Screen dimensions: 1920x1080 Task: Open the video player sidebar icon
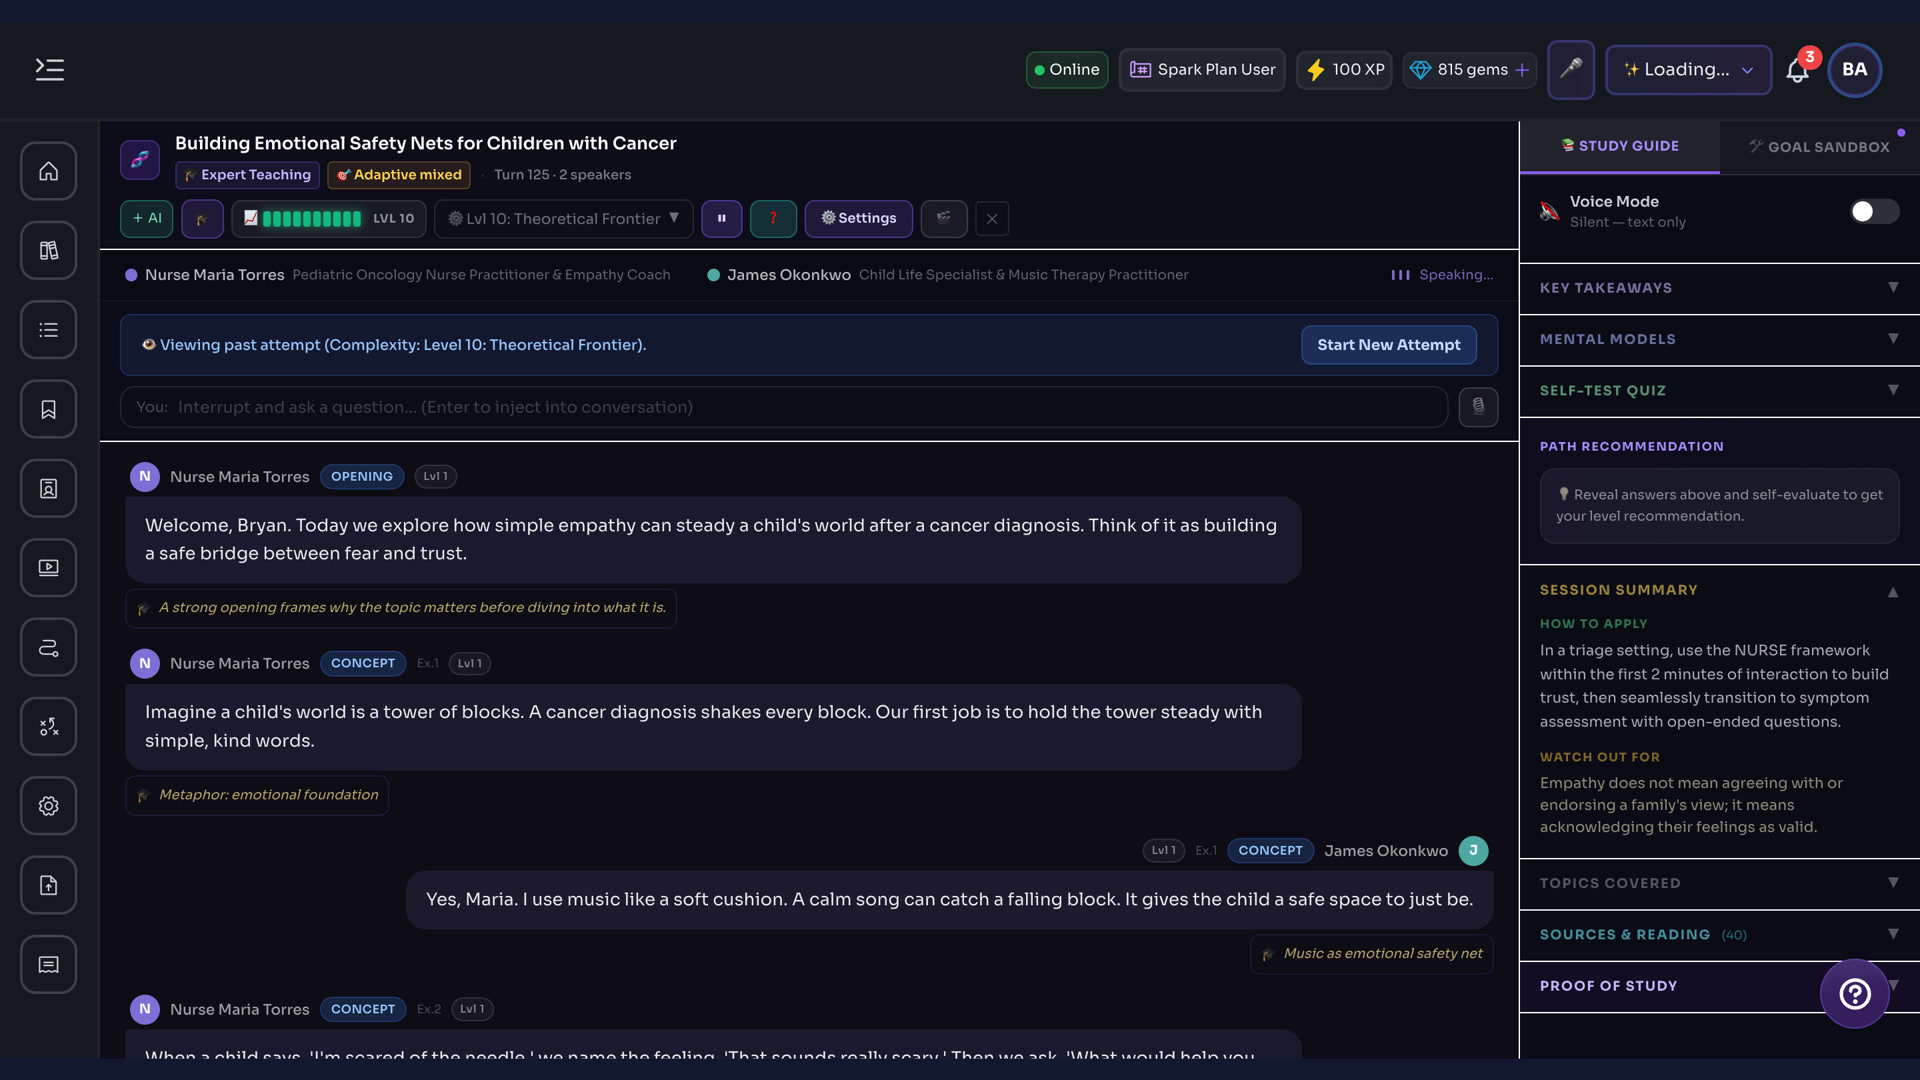pyautogui.click(x=49, y=568)
